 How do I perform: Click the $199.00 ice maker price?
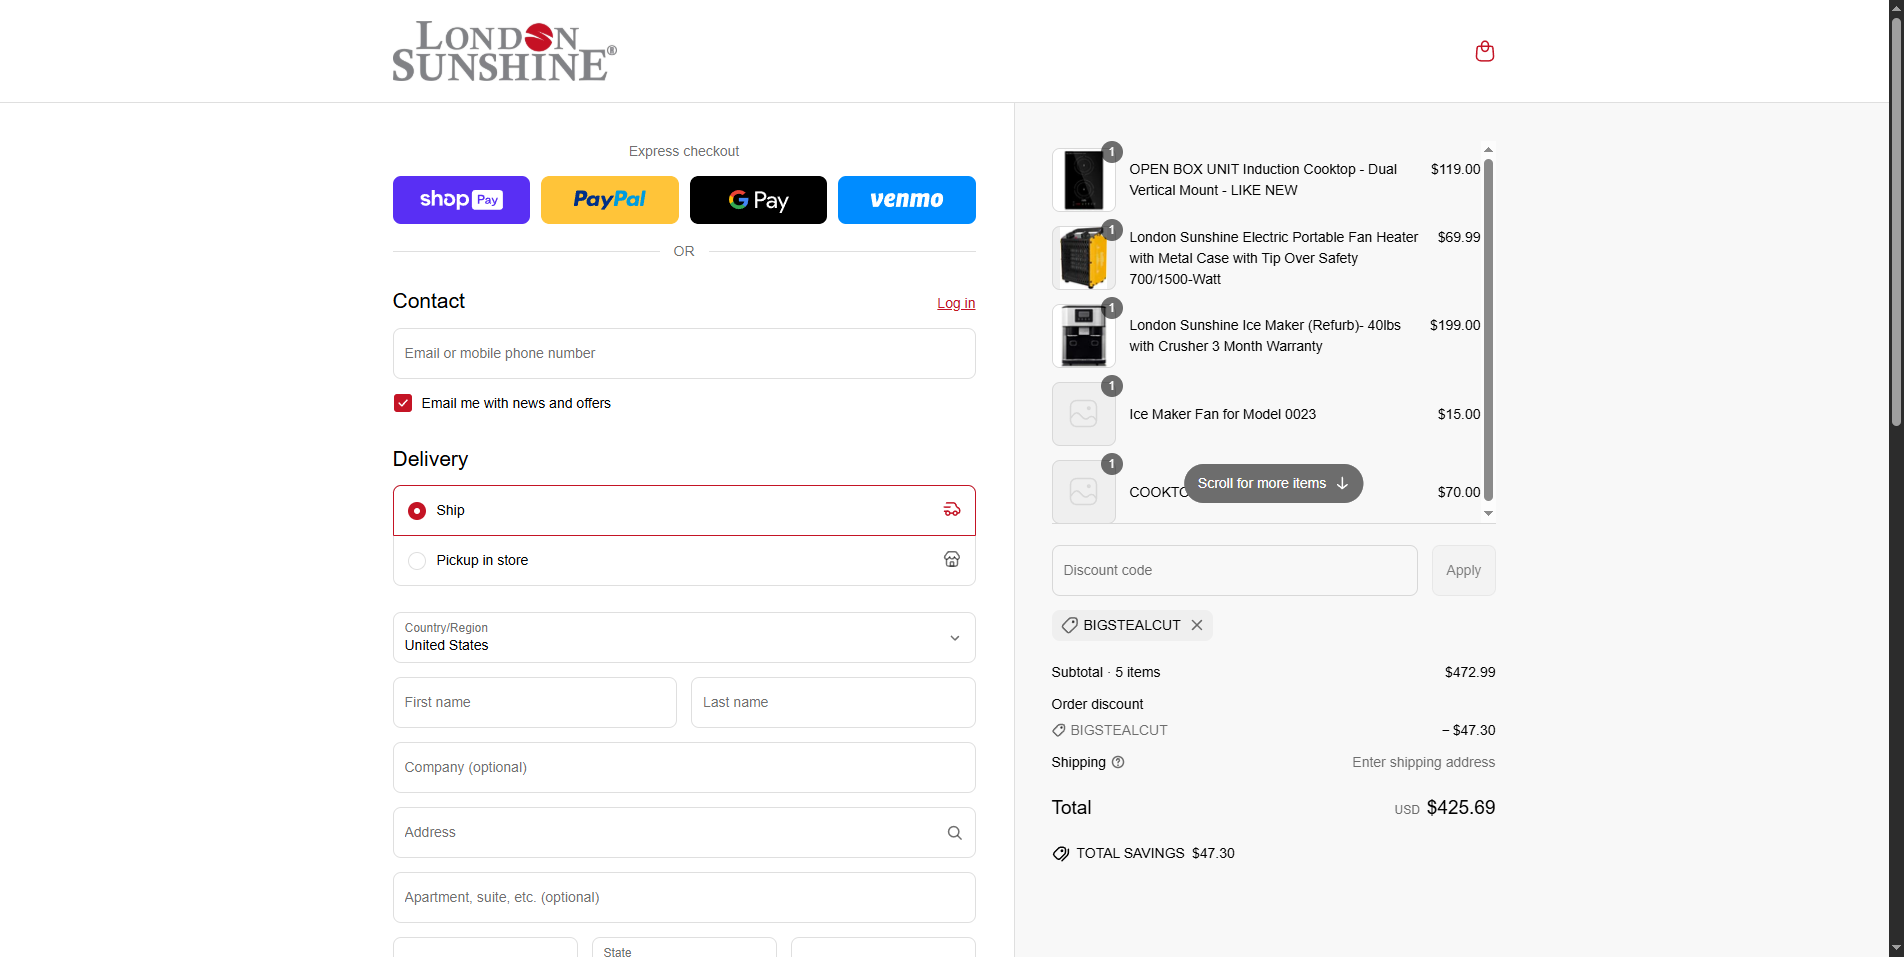(1455, 325)
